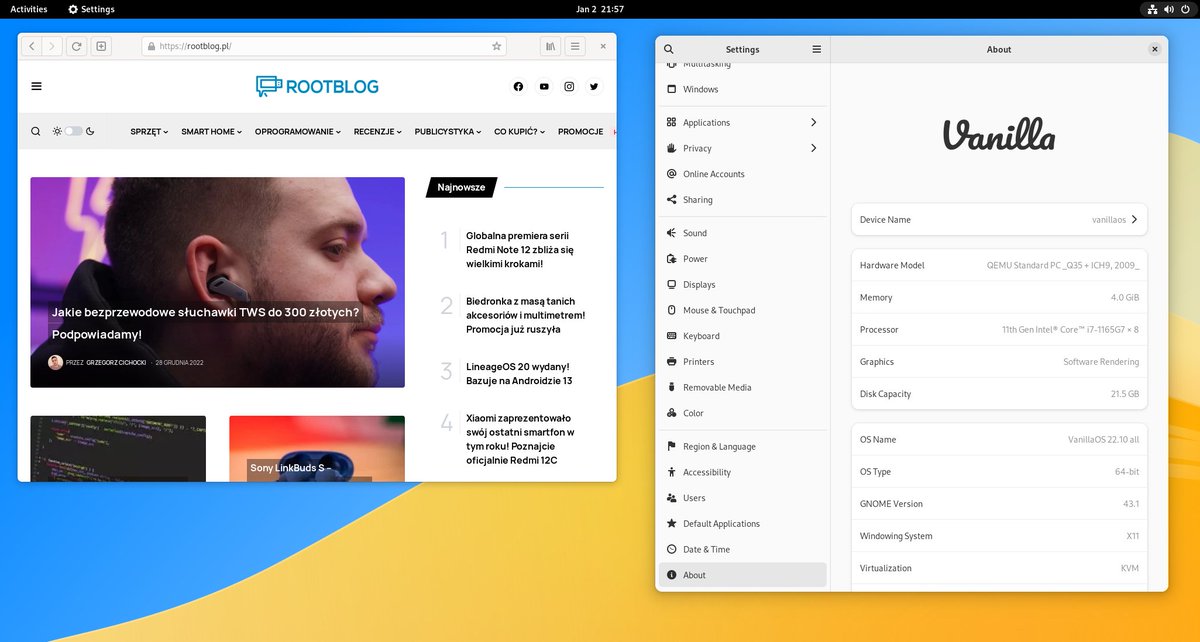Open the browser library sidebar icon
Screen dimensions: 1200x642
coord(551,45)
